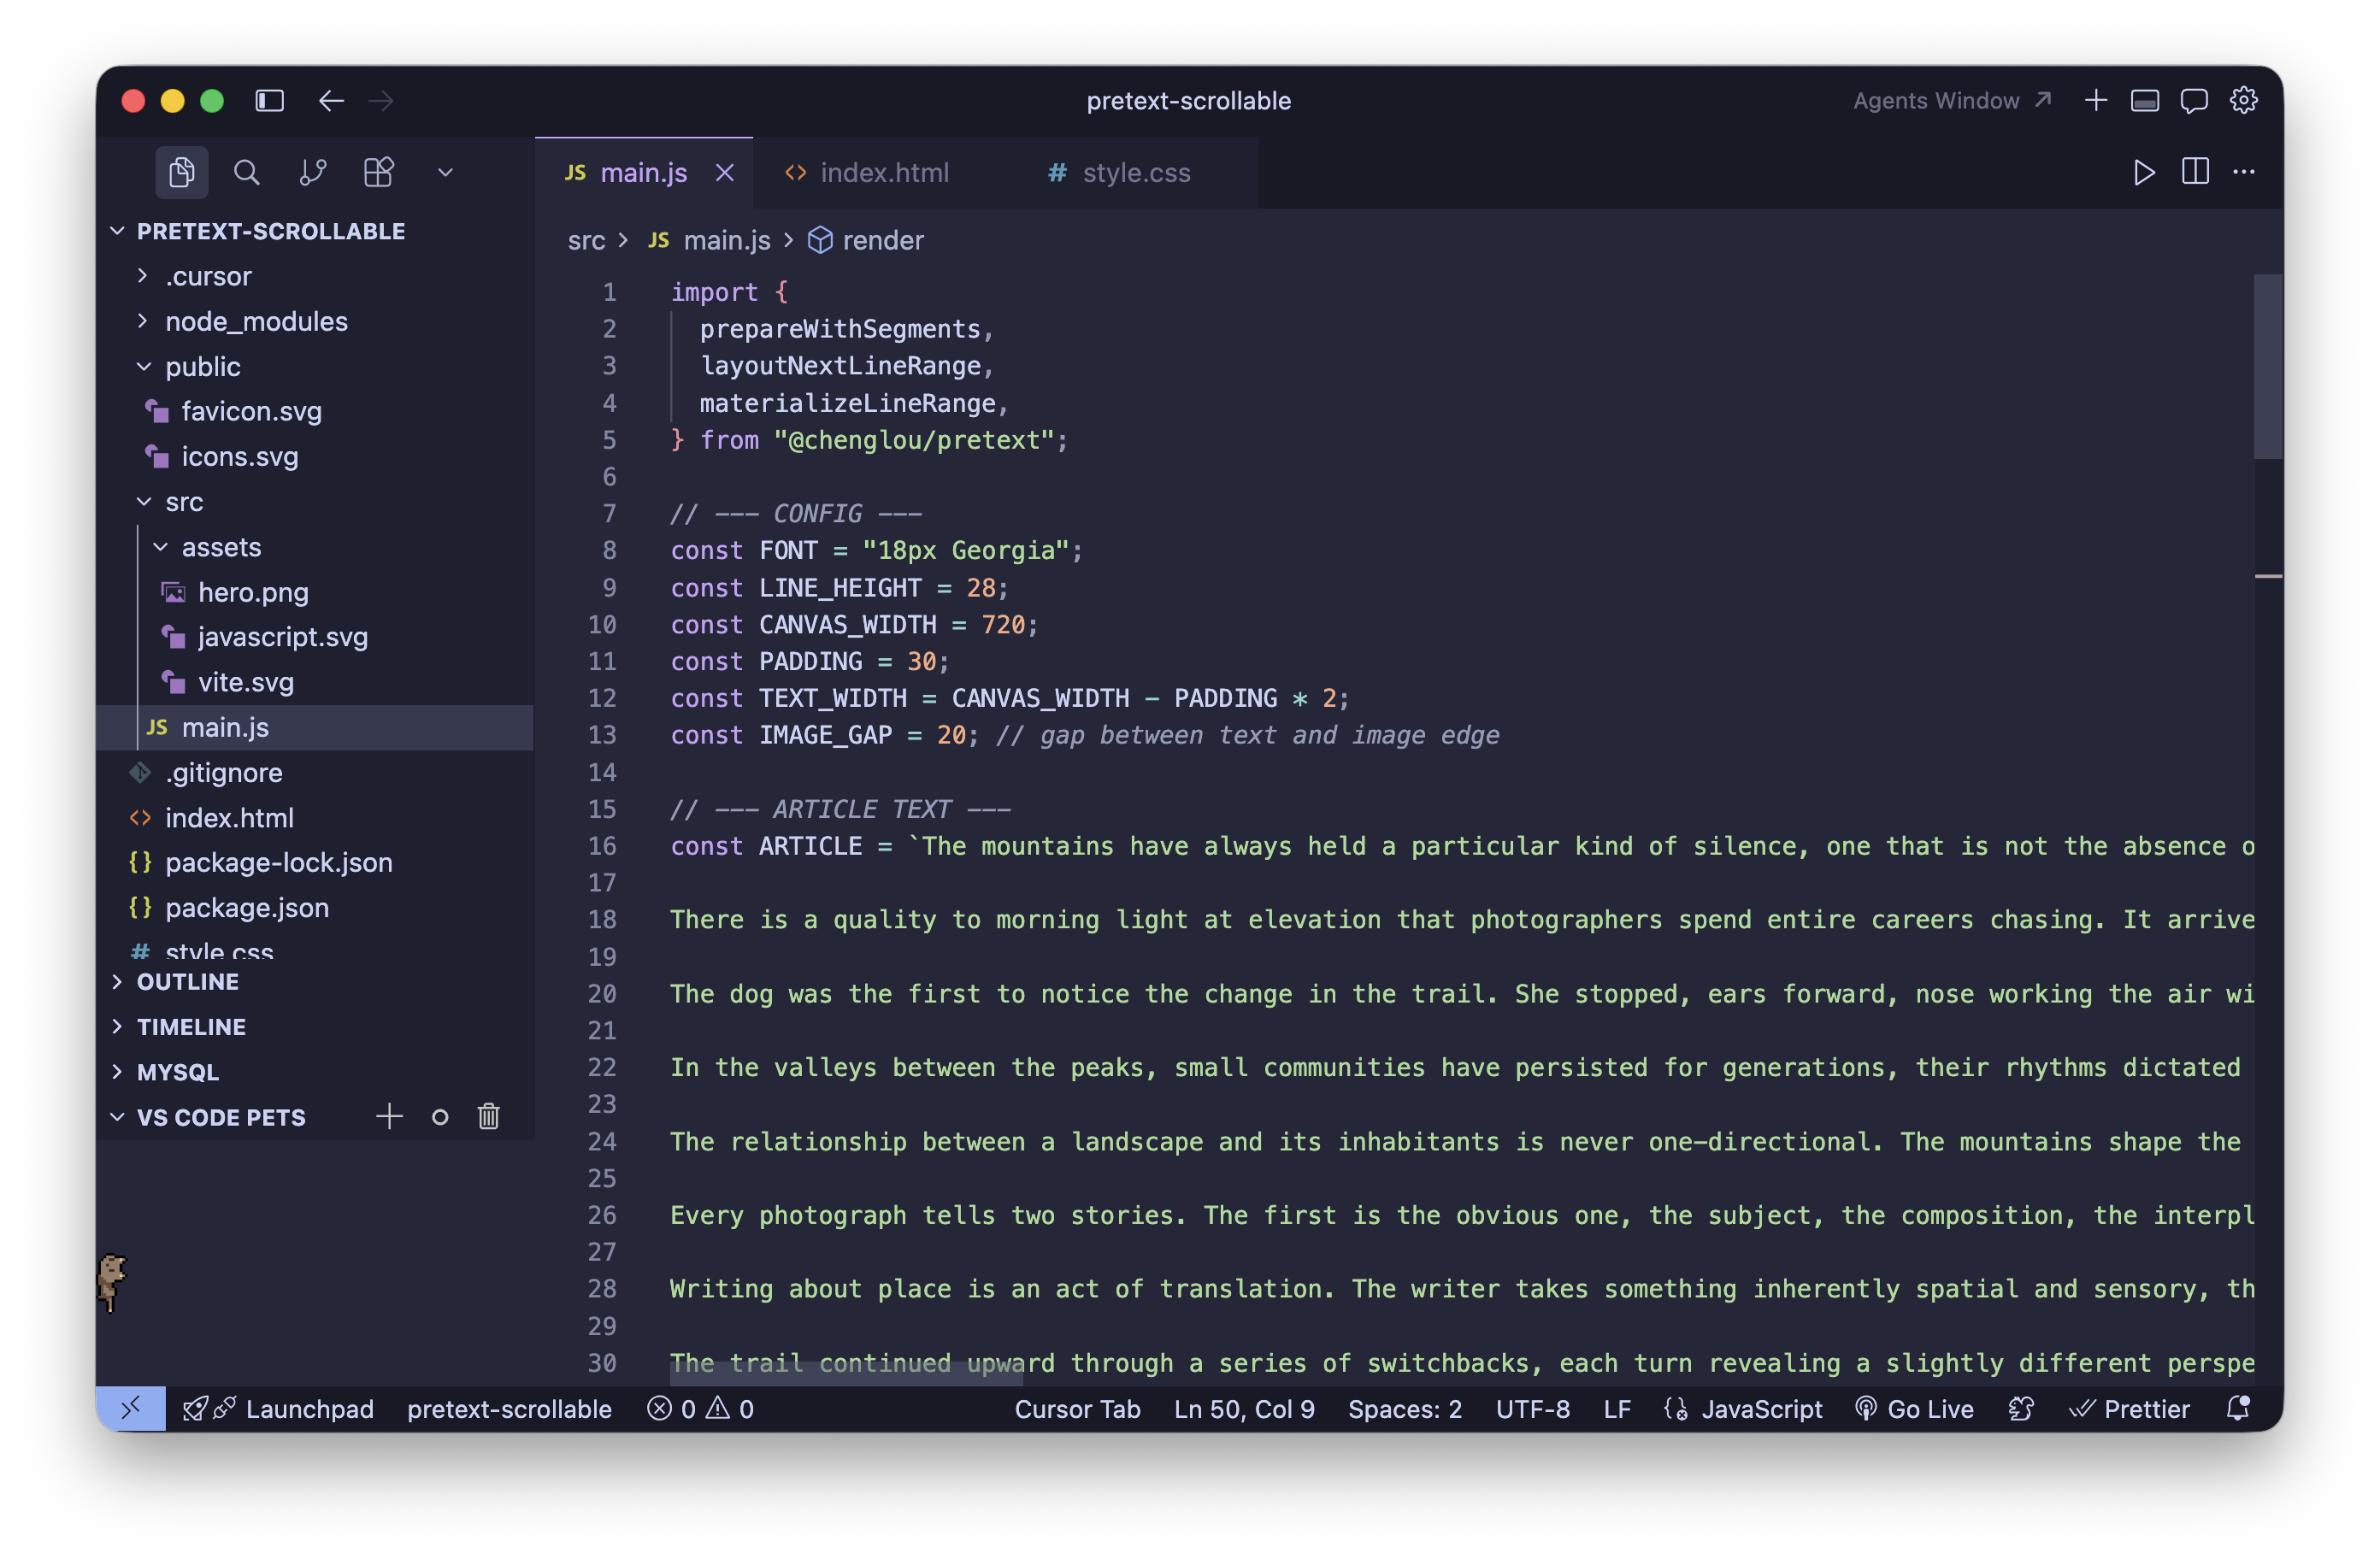Collapse the VS CODE PETS section
This screenshot has height=1559, width=2380.
click(x=221, y=1117)
